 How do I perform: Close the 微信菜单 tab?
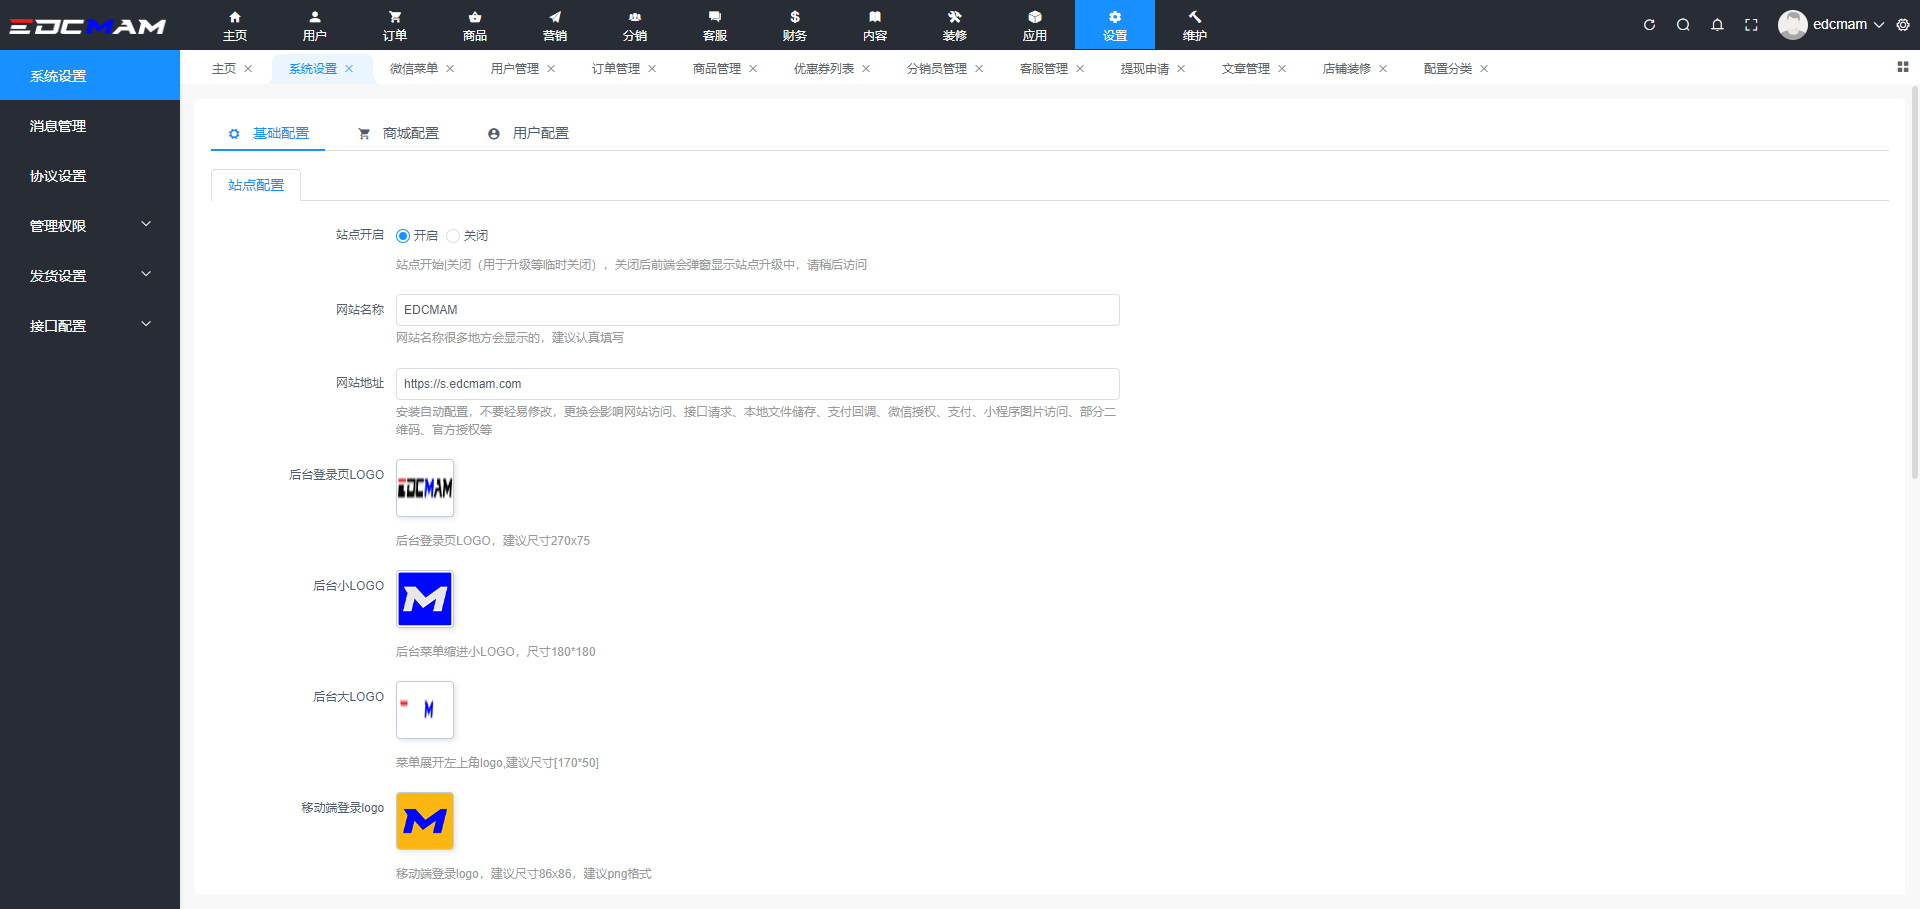[x=450, y=69]
